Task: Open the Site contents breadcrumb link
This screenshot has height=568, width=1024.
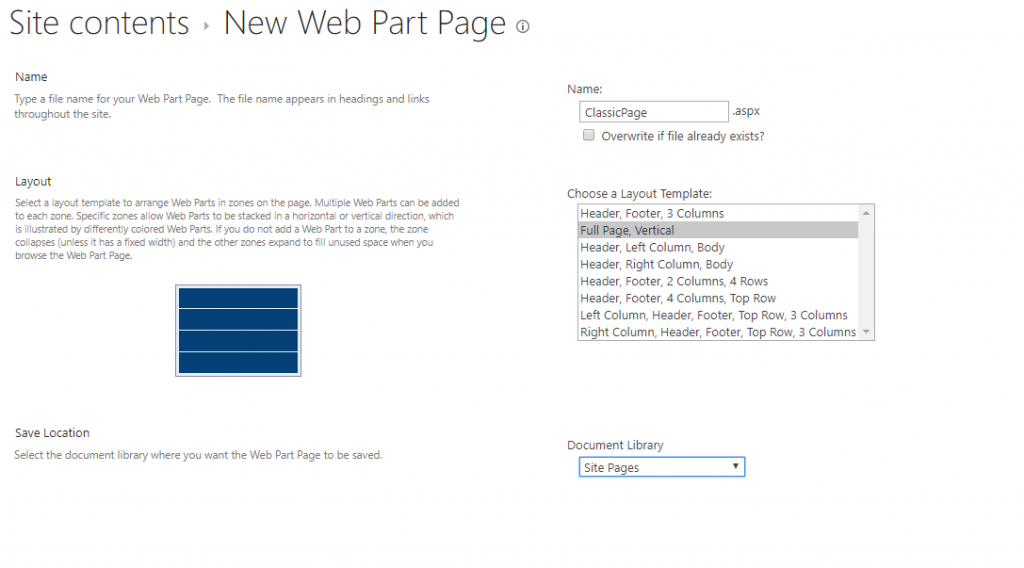Action: tap(99, 23)
